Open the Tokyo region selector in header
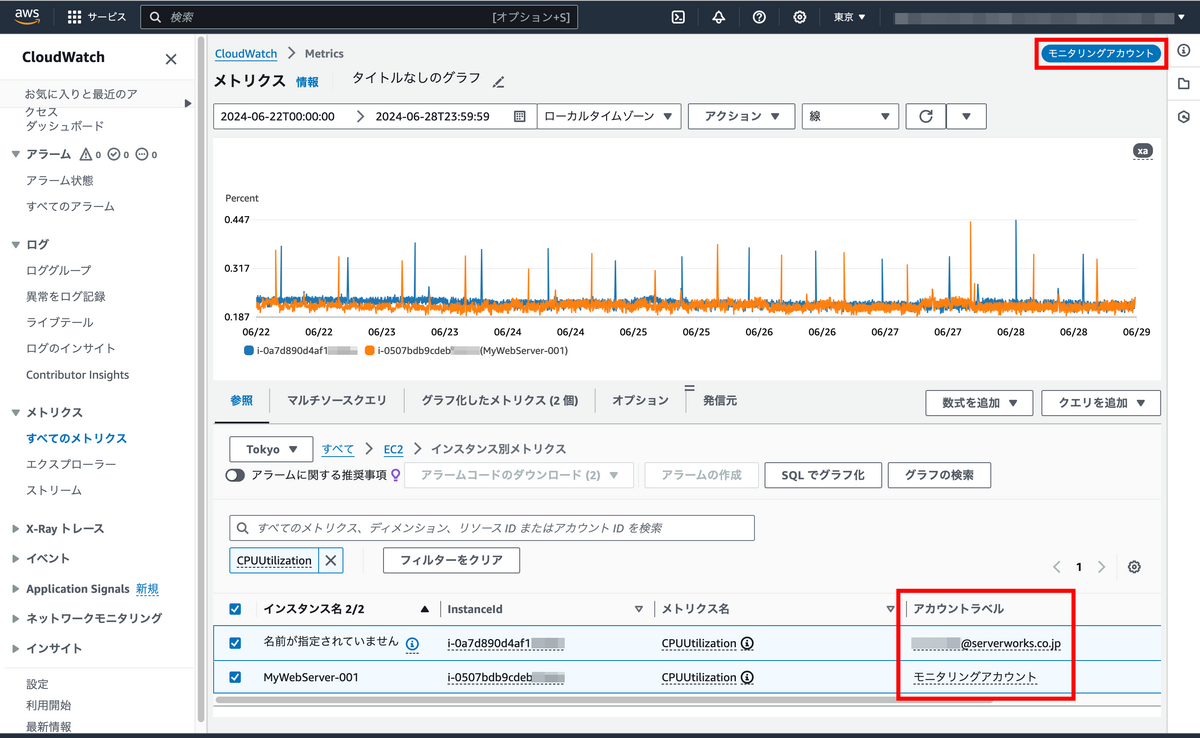This screenshot has height=738, width=1200. 850,17
